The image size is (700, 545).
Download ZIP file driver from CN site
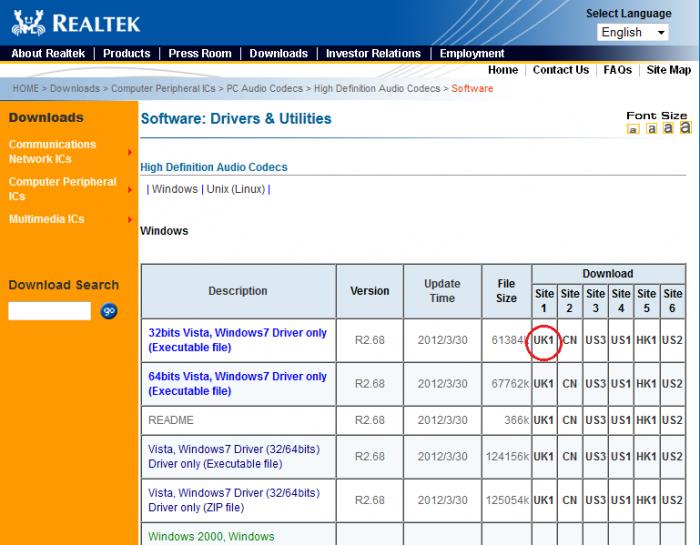(x=569, y=500)
